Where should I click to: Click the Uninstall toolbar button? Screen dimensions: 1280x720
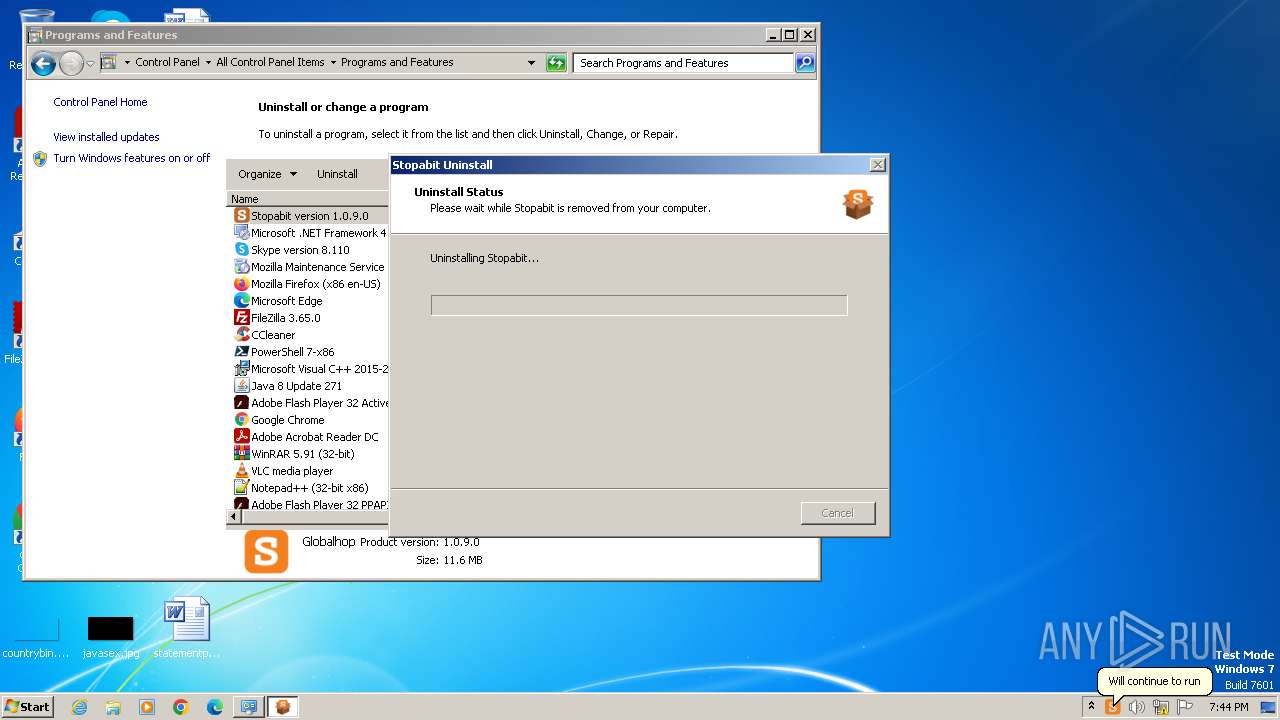pyautogui.click(x=337, y=174)
